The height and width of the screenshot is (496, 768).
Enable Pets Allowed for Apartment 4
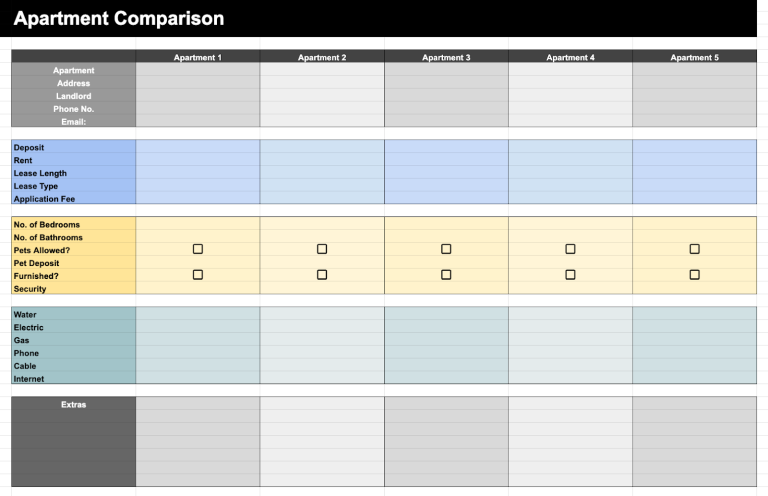pos(570,249)
